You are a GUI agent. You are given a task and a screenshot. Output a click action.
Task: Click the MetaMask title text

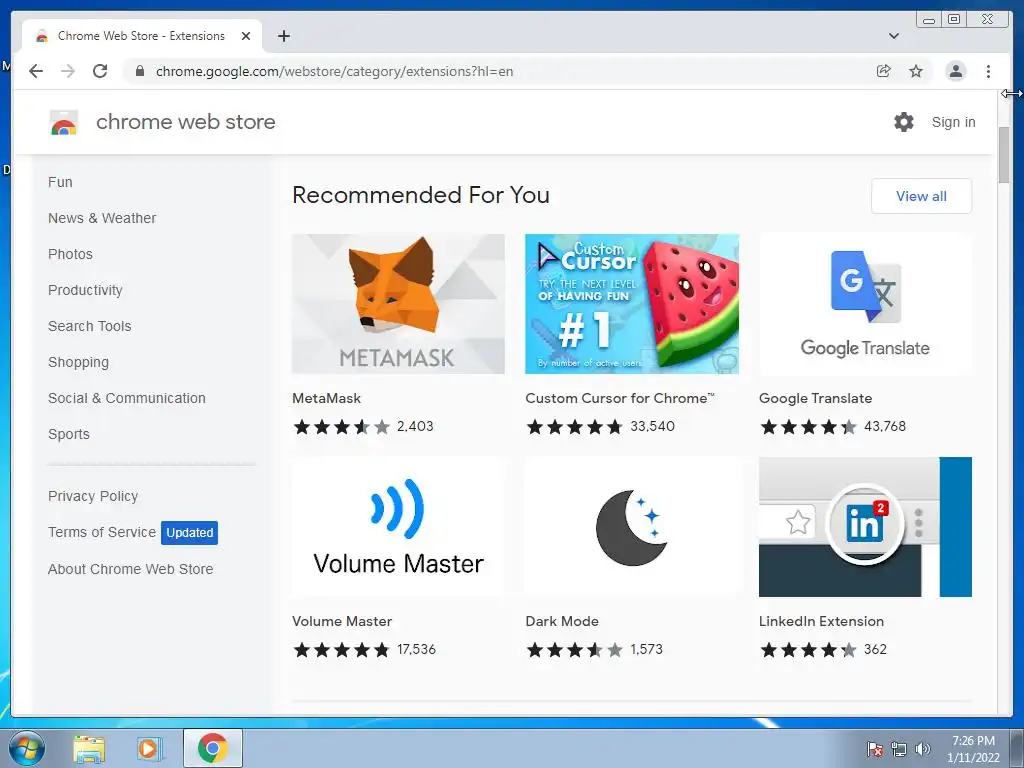tap(327, 398)
